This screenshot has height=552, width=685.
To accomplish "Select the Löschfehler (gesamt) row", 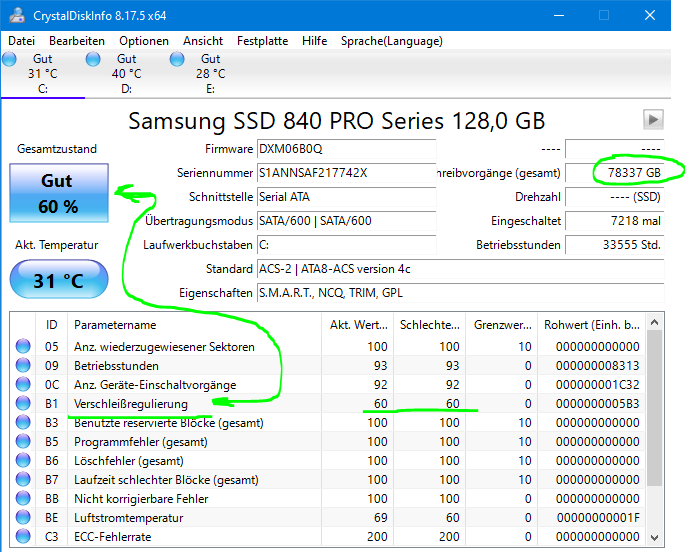I will click(x=328, y=461).
